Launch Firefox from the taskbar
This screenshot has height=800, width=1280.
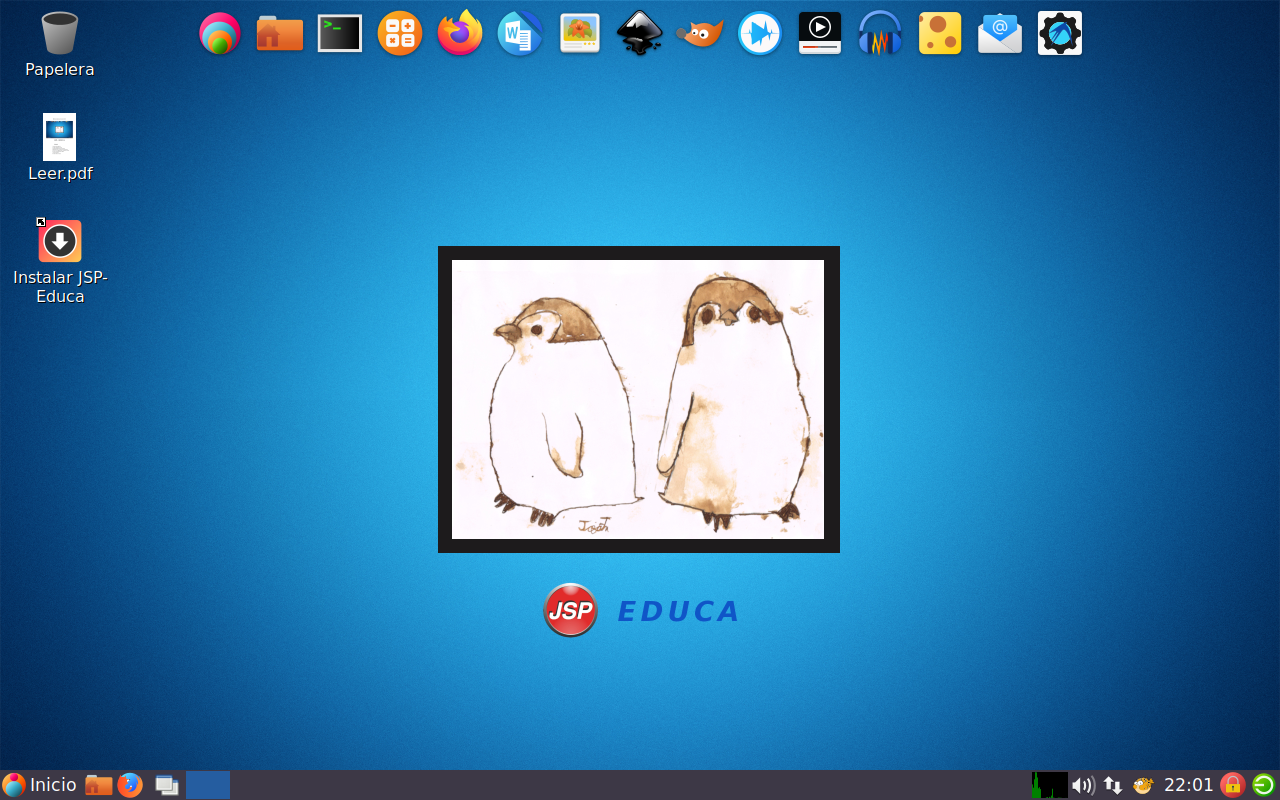pyautogui.click(x=130, y=785)
